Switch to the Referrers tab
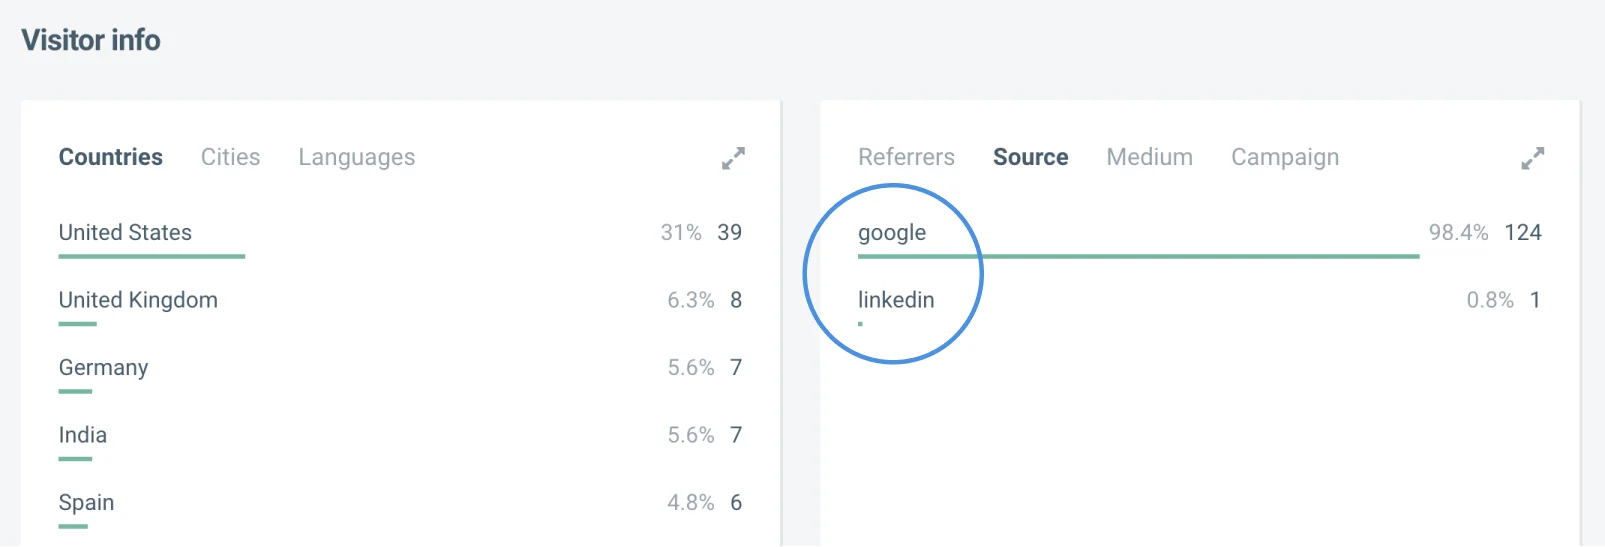 point(905,157)
